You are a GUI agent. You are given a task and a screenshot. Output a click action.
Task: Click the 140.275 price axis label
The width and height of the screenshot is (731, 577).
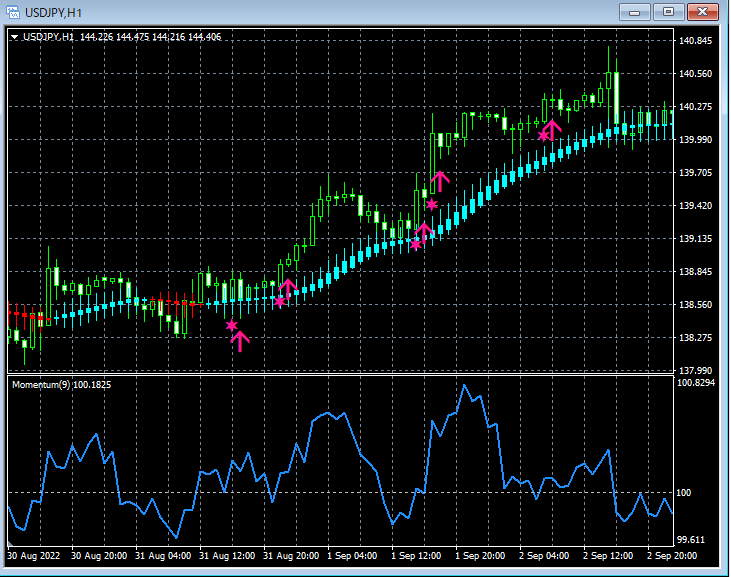click(696, 107)
